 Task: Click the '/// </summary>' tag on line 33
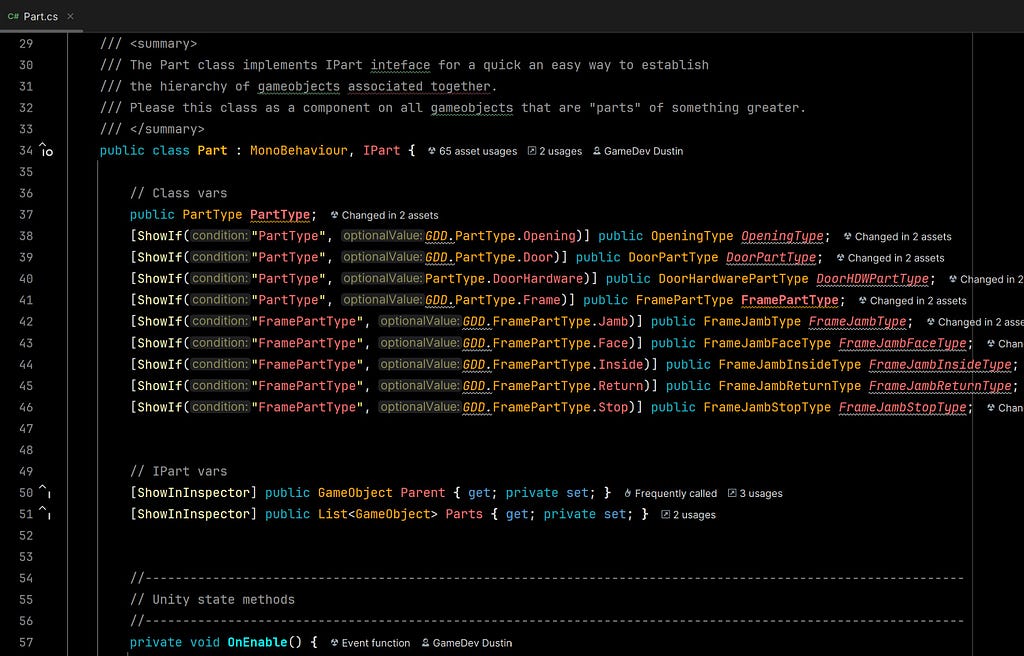[152, 129]
